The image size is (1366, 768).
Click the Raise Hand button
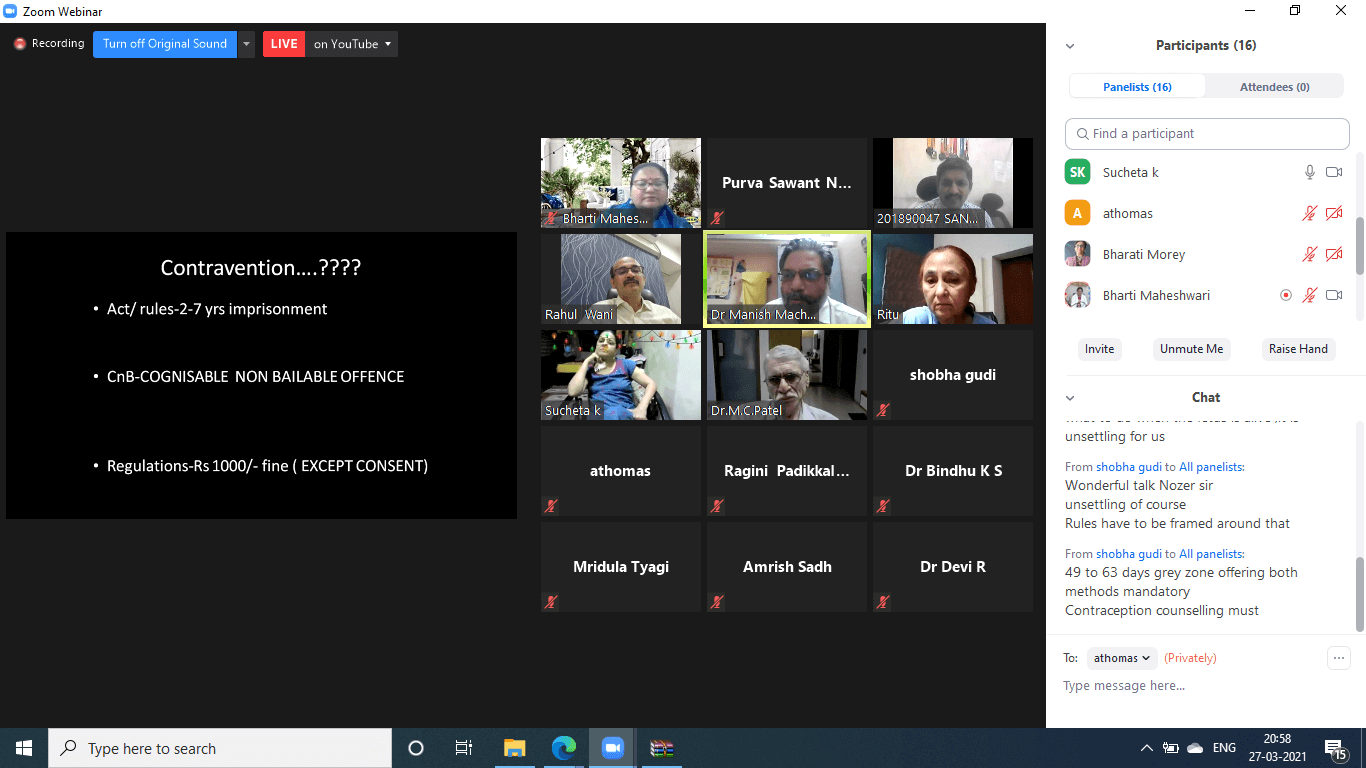[1298, 349]
